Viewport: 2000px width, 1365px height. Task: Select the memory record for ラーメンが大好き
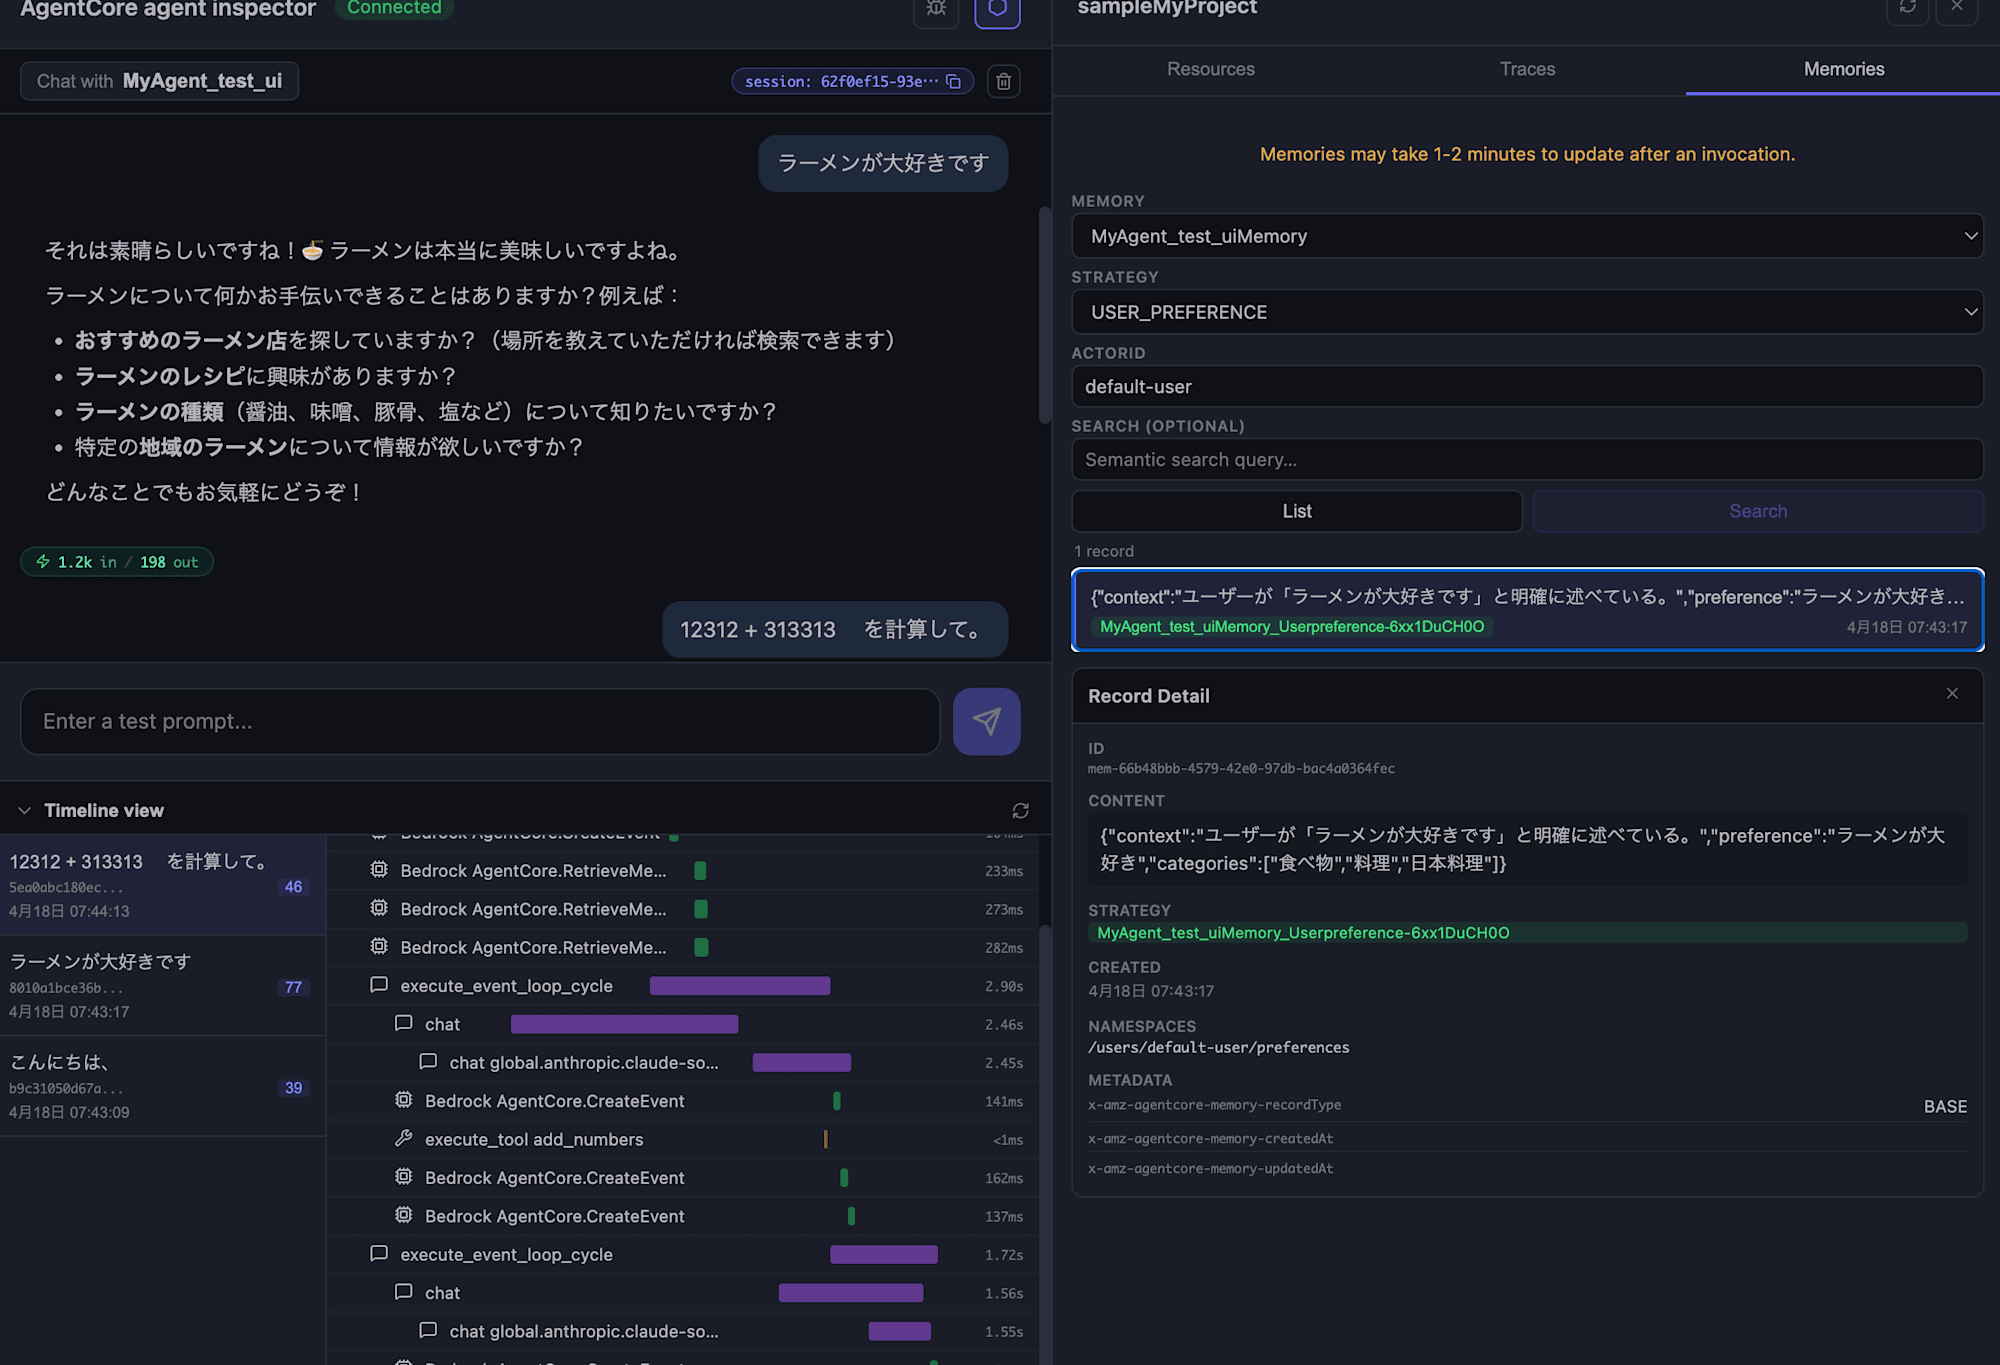(1526, 610)
